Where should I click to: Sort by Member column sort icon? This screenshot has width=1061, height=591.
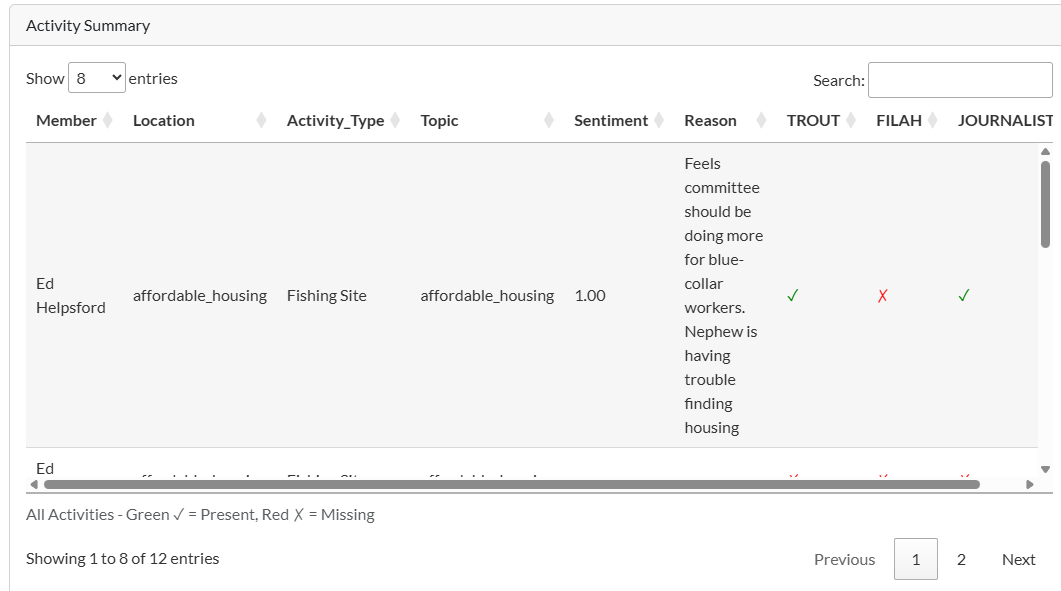coord(108,121)
